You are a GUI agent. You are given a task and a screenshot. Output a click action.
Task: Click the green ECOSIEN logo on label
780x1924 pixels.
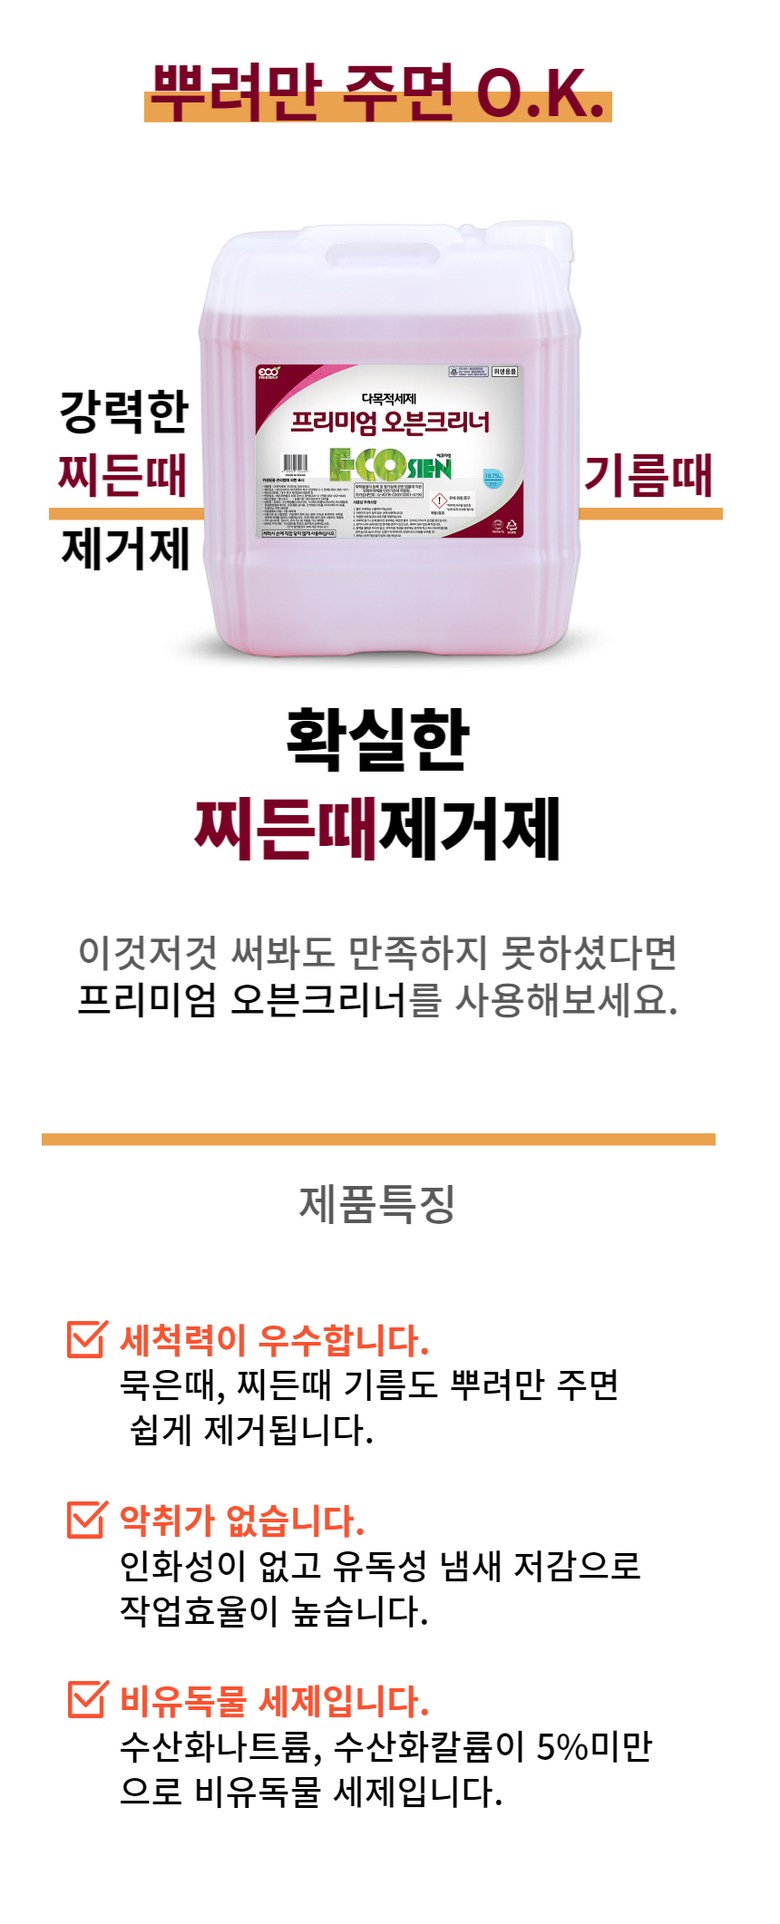click(x=390, y=464)
